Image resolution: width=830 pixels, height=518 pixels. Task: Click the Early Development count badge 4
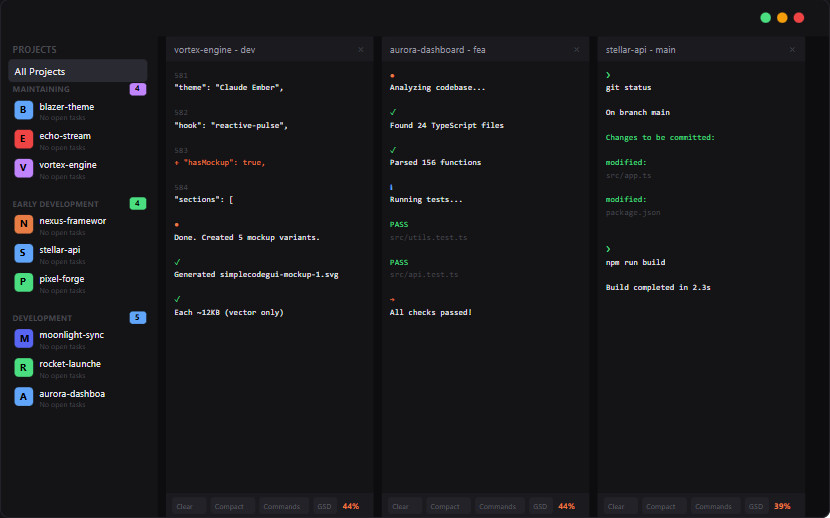coord(138,203)
